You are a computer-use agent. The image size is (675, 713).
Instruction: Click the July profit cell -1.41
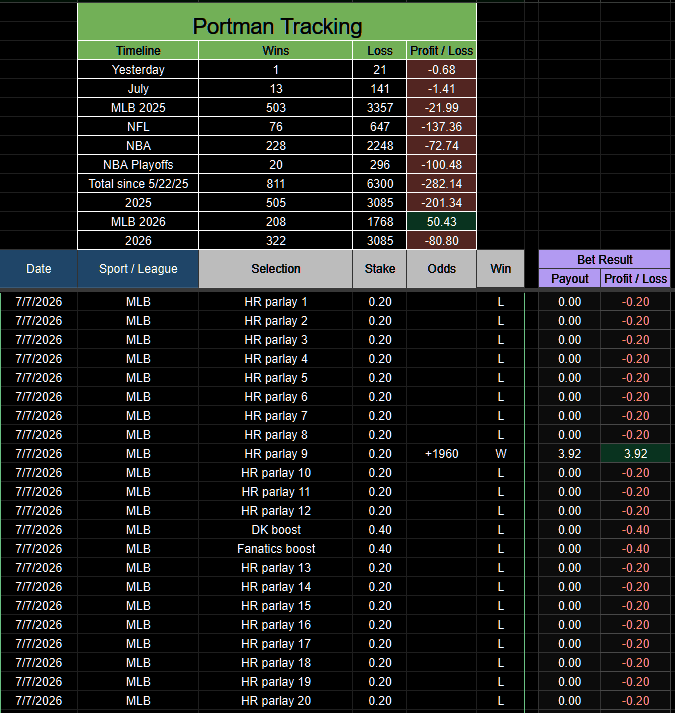point(442,89)
